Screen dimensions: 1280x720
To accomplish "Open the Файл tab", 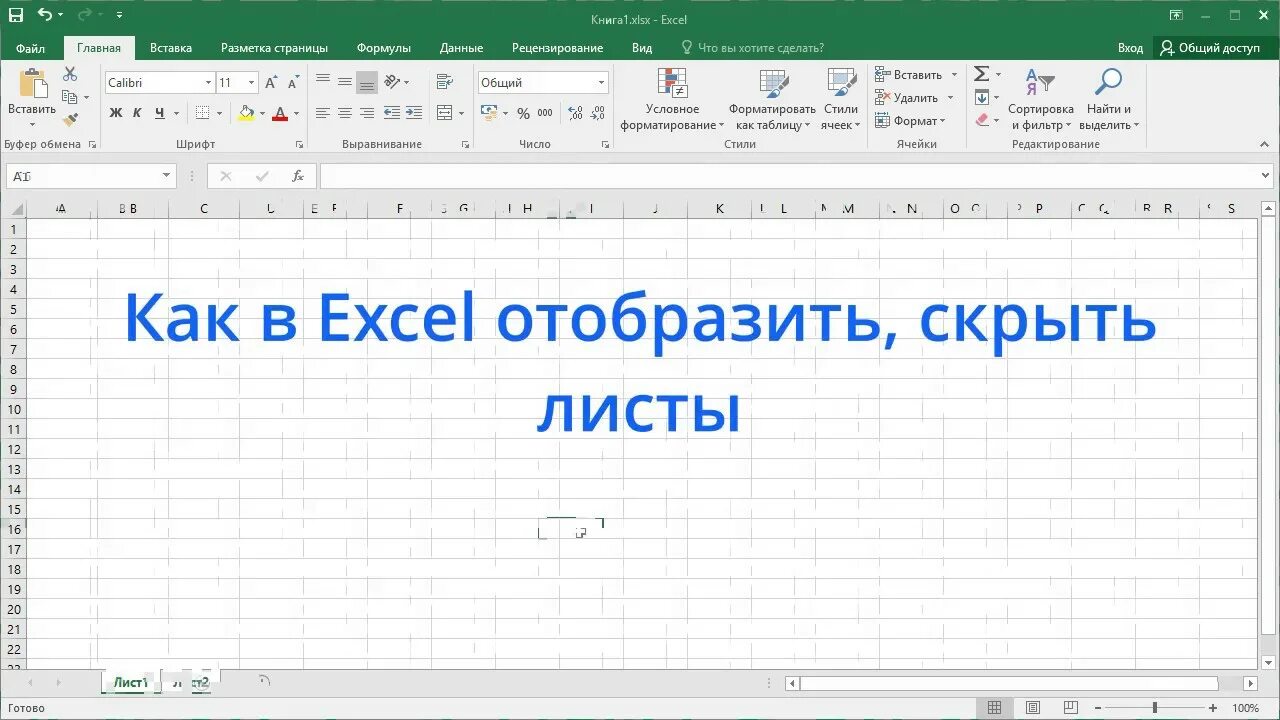I will point(31,48).
